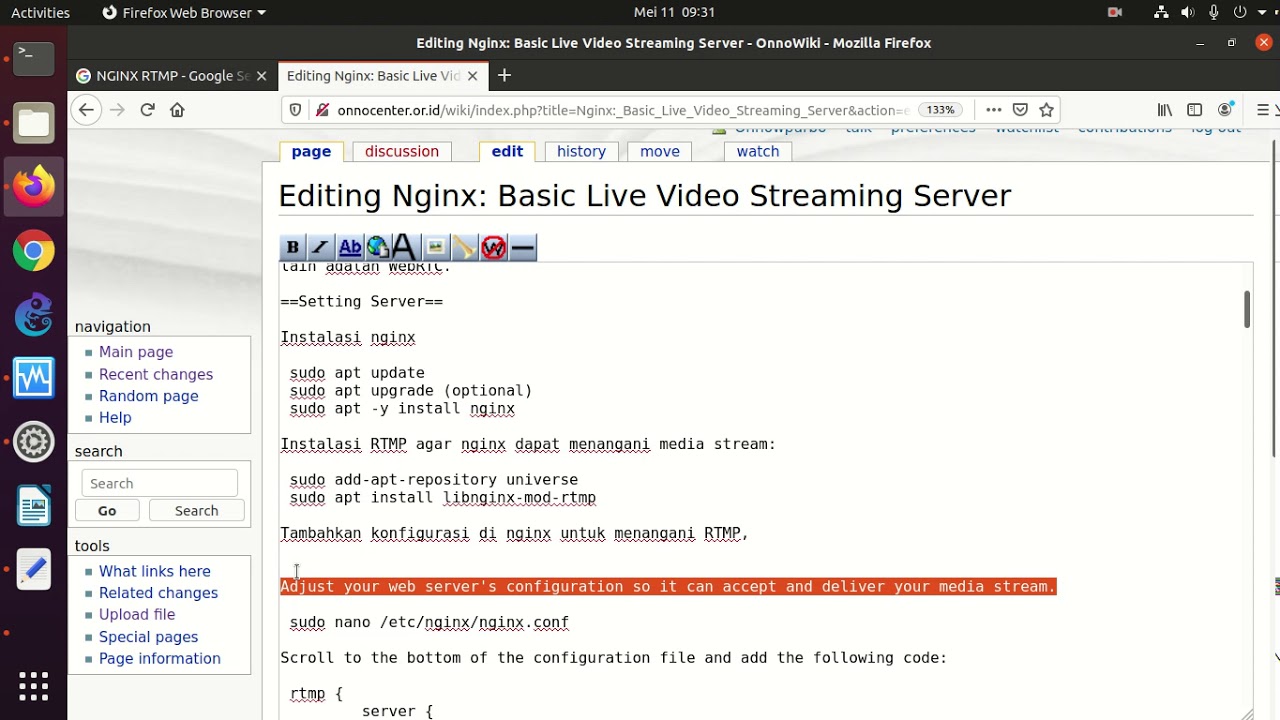The image size is (1280, 720).
Task: Open Terminal from the dock
Action: [33, 58]
